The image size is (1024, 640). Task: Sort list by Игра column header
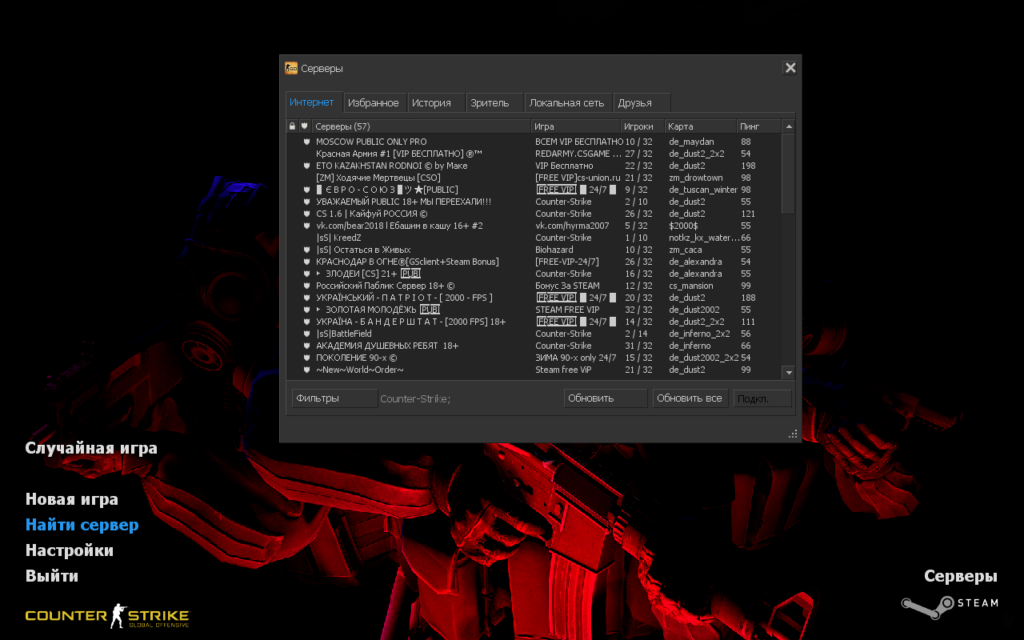(575, 126)
